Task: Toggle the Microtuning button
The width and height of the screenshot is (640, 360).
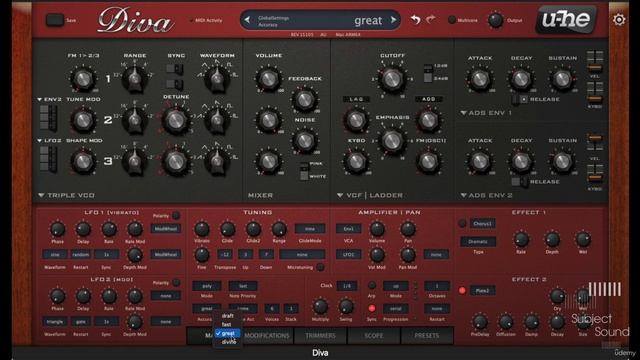Action: click(320, 267)
